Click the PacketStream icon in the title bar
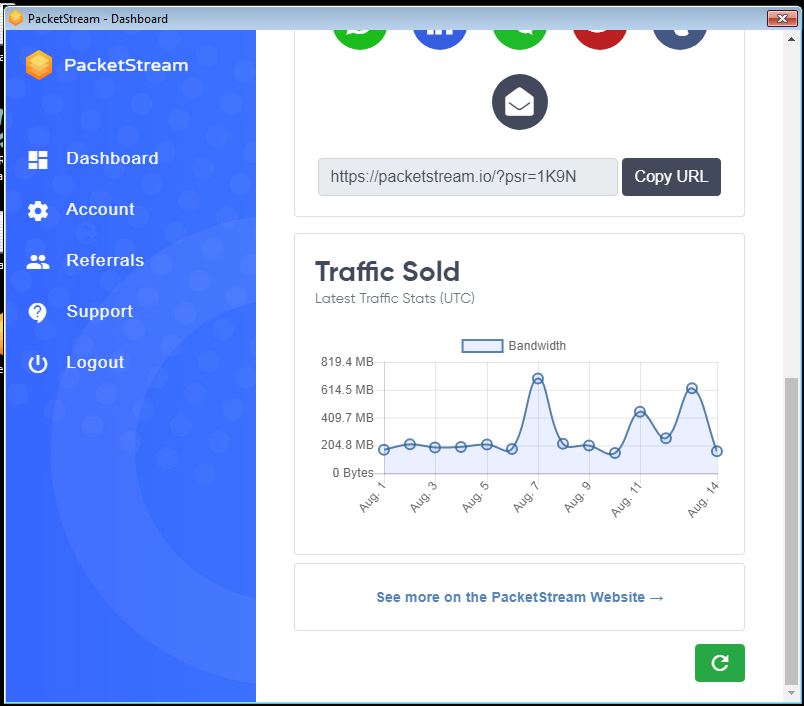Screen dimensions: 804x706 15,18
